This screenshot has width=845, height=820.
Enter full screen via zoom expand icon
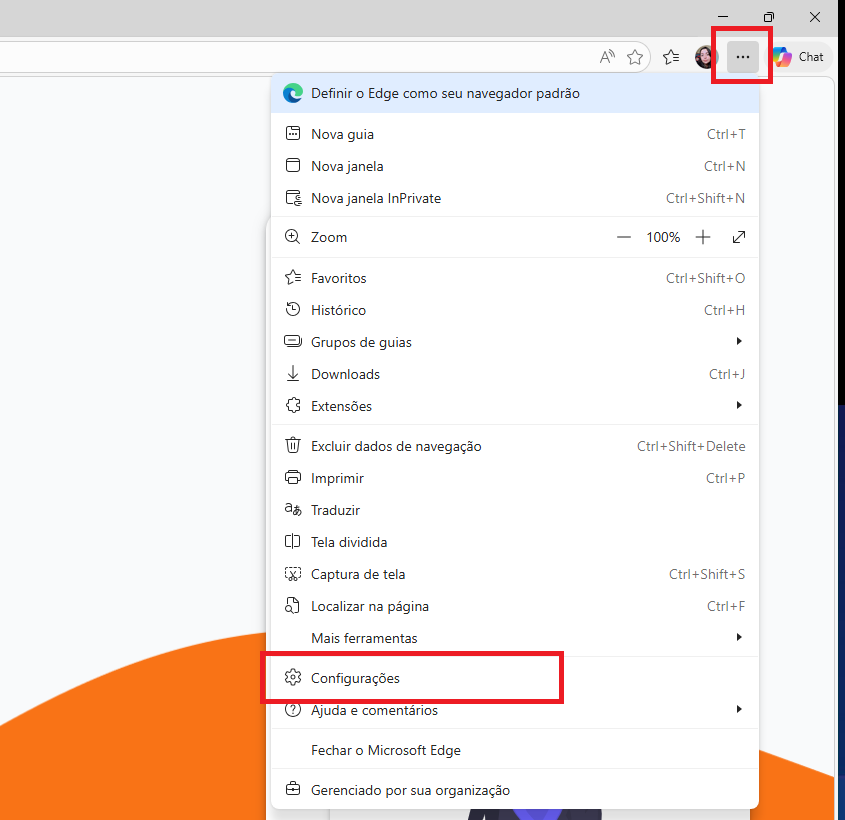739,237
